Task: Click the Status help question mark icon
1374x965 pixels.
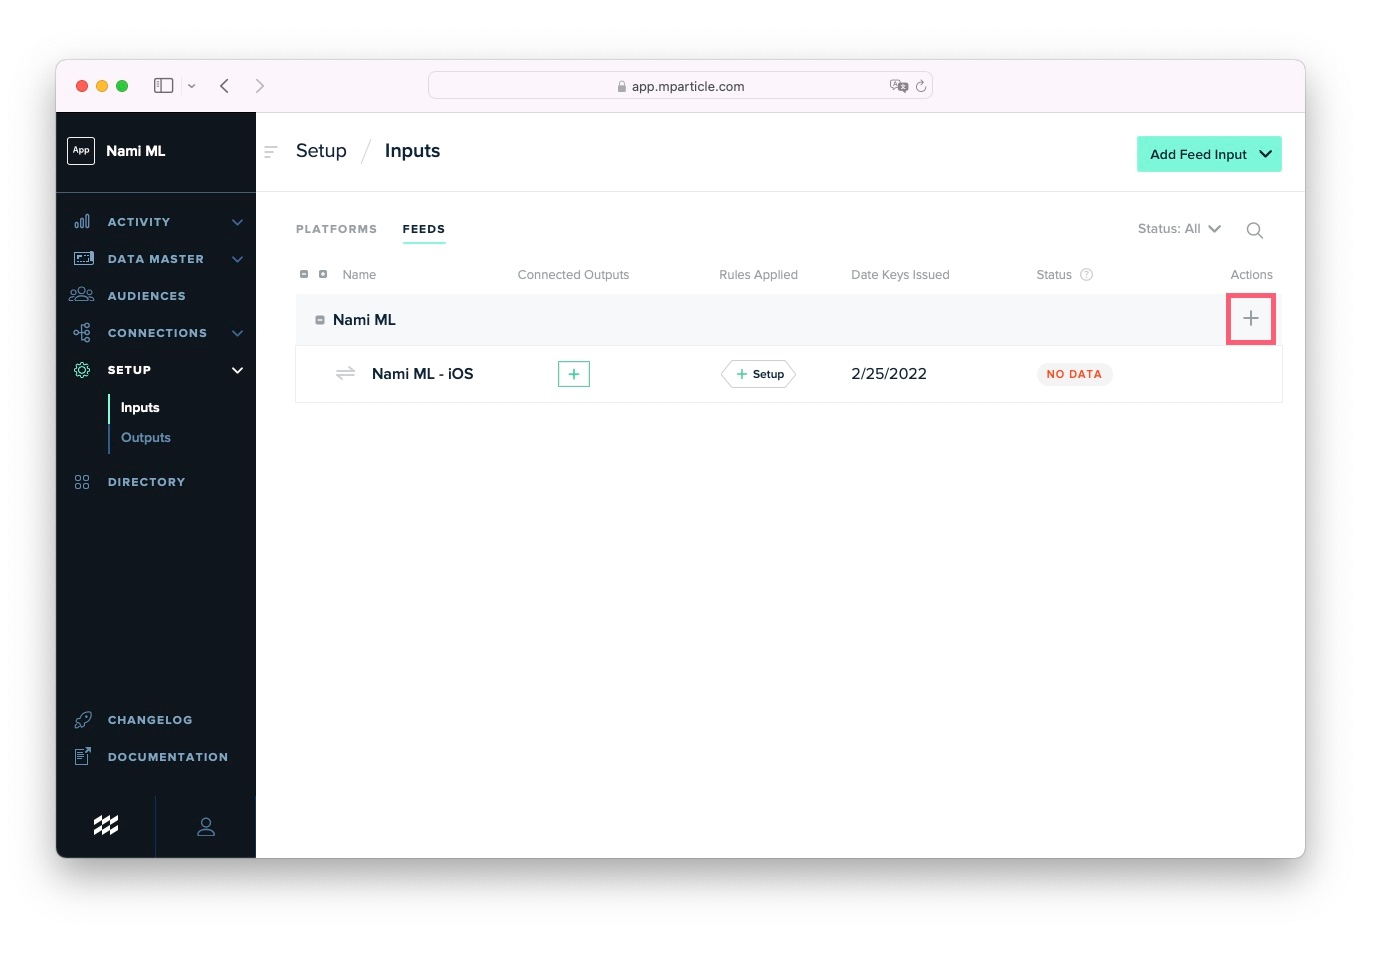Action: pyautogui.click(x=1087, y=275)
